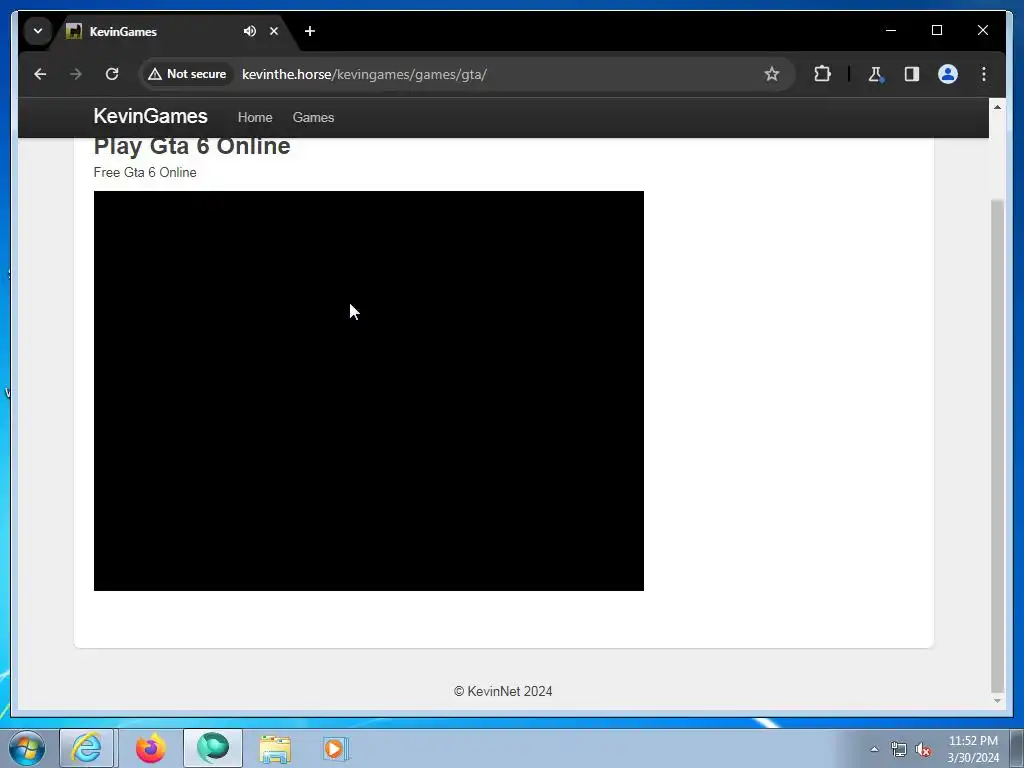Open the profile avatar menu
Viewport: 1024px width, 768px height.
(948, 74)
